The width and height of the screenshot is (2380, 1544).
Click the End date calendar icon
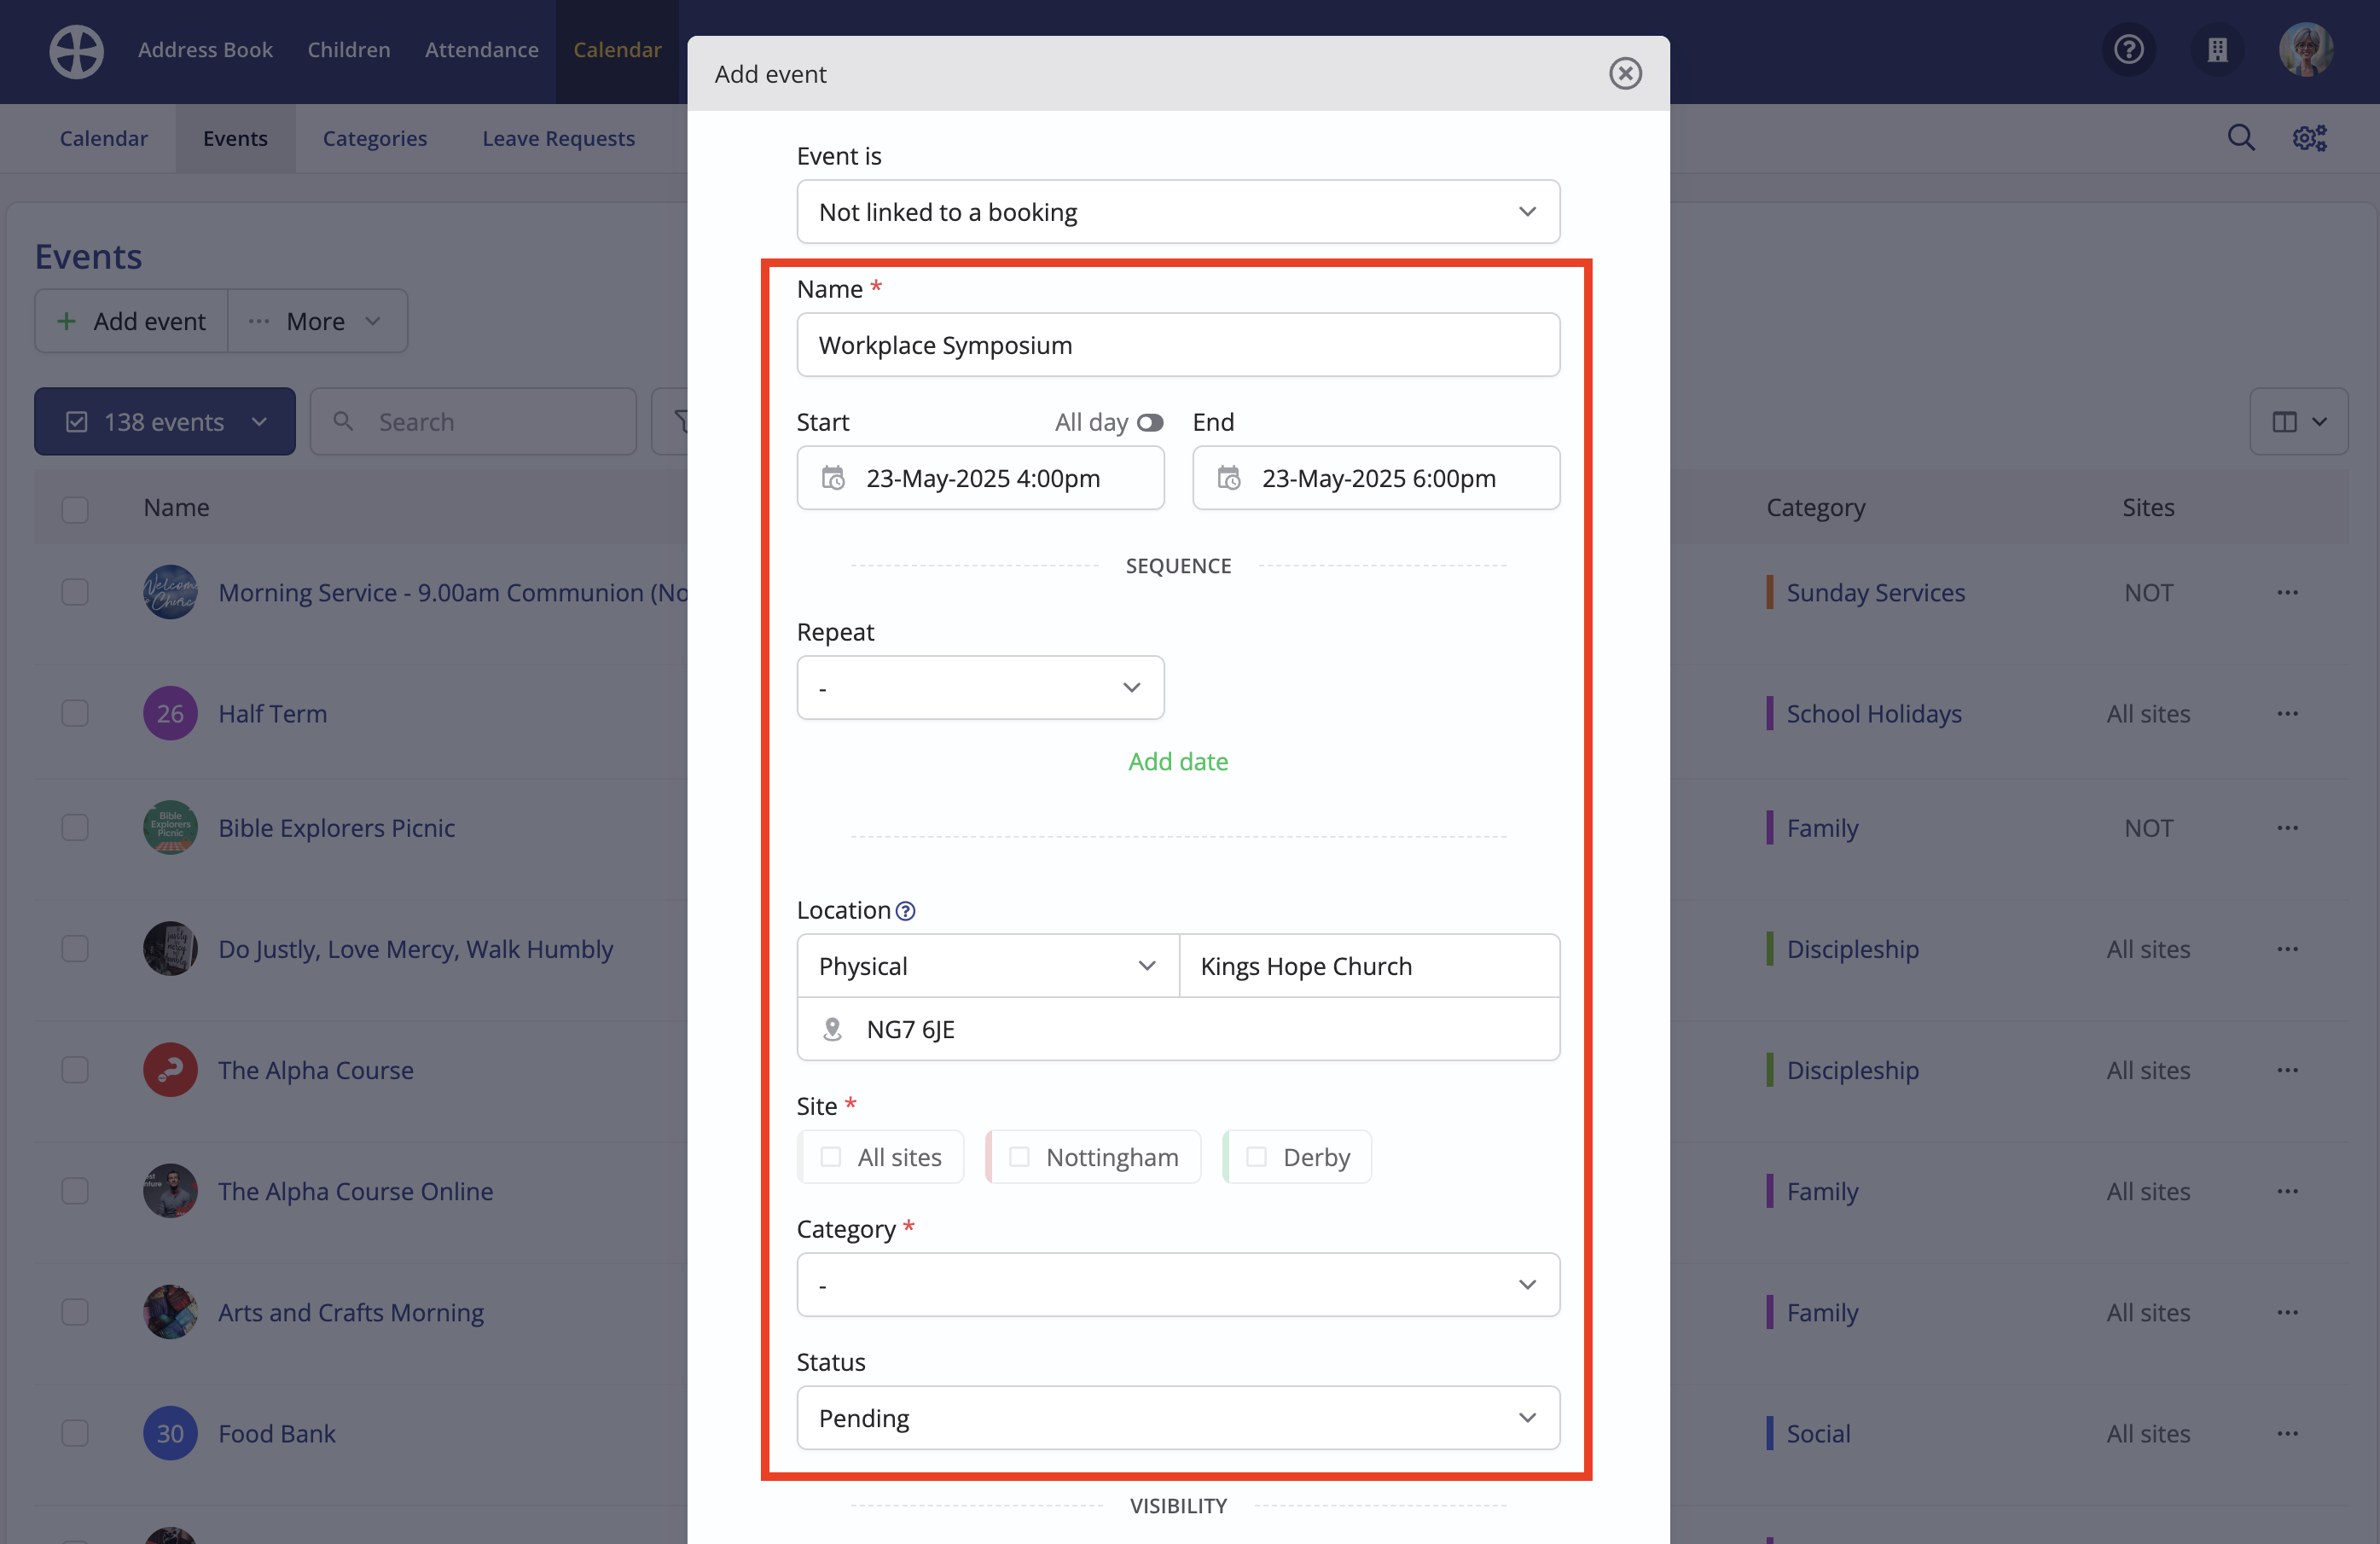coord(1228,478)
